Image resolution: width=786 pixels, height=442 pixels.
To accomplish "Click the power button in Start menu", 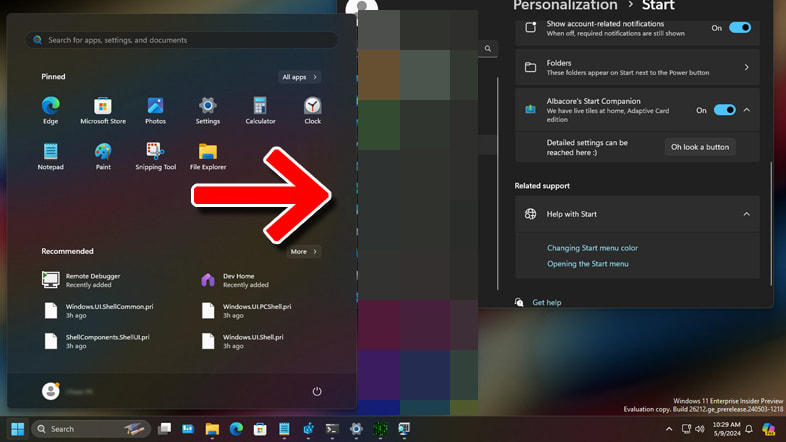I will pyautogui.click(x=317, y=391).
